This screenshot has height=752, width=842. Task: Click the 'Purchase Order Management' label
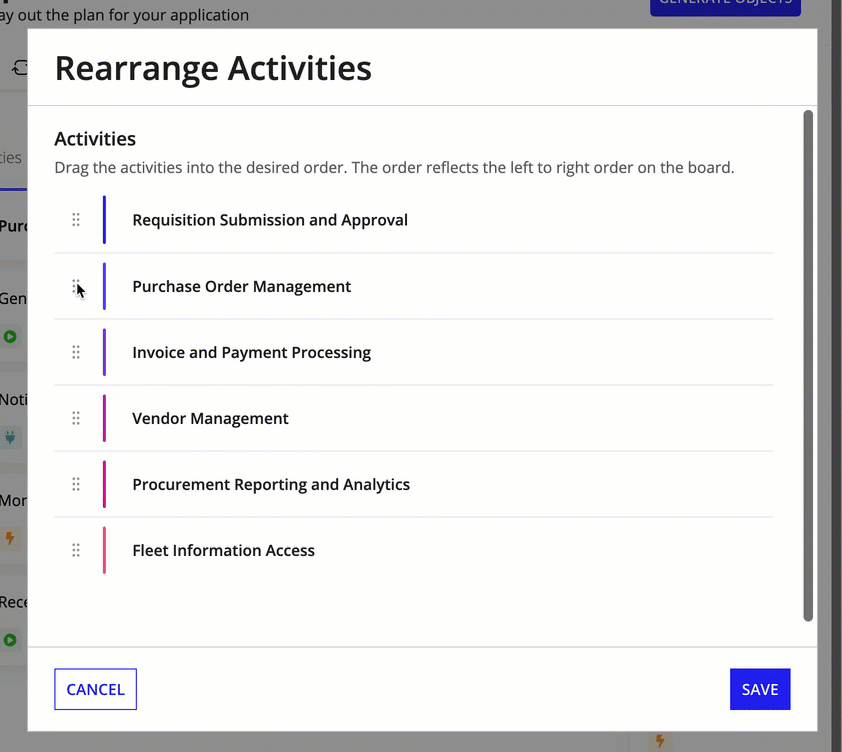pyautogui.click(x=242, y=286)
